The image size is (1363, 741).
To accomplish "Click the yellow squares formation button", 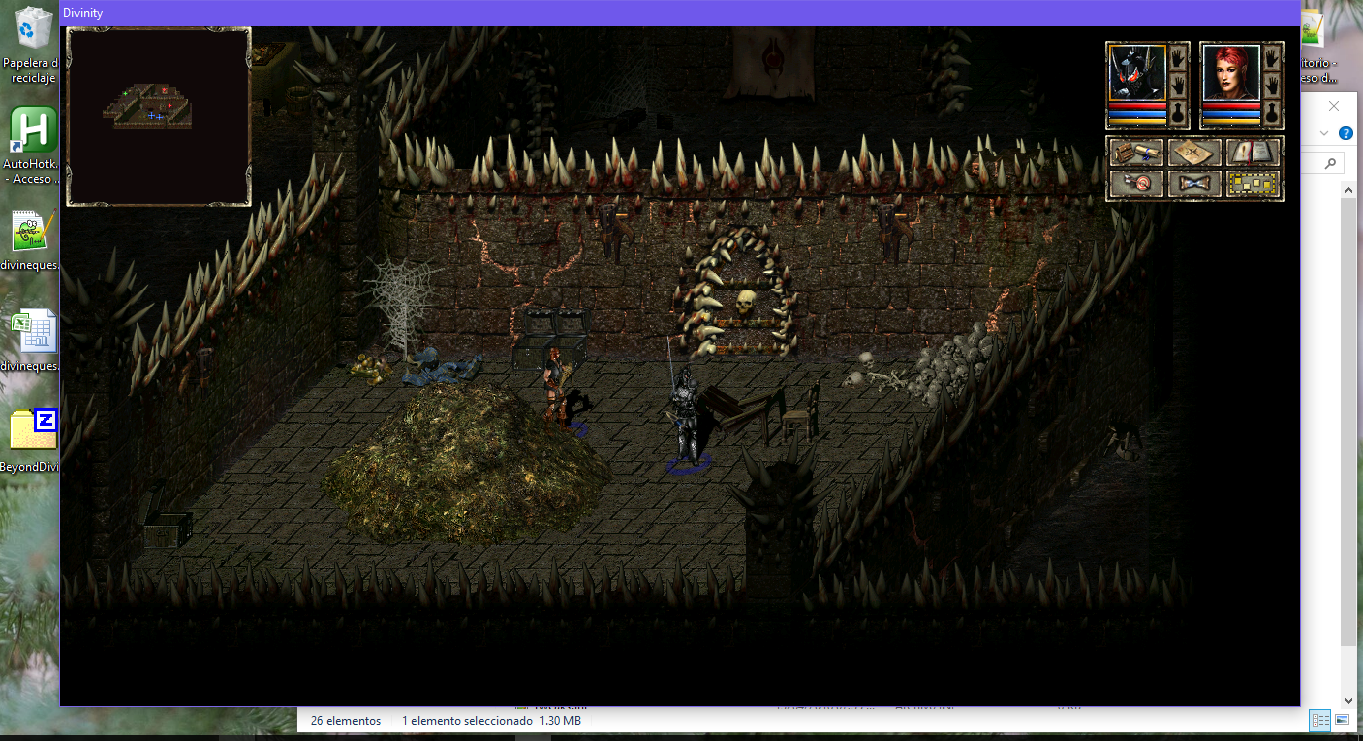I will pyautogui.click(x=1253, y=184).
